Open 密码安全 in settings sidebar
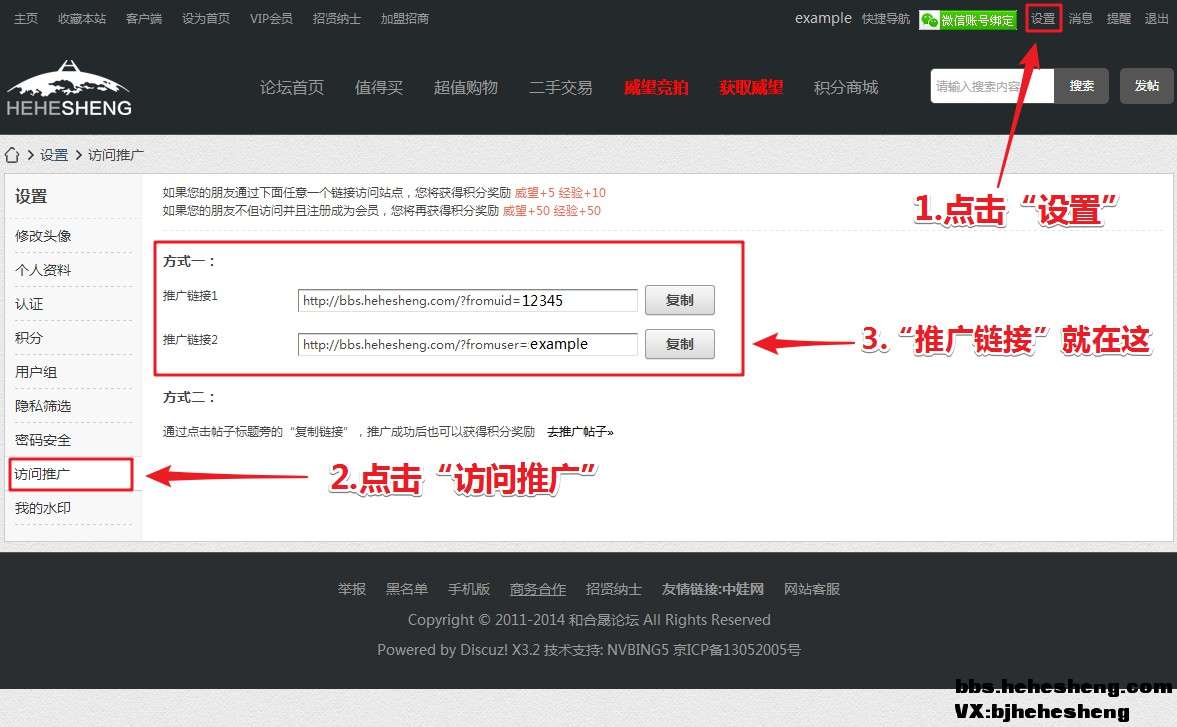The height and width of the screenshot is (727, 1177). 43,440
